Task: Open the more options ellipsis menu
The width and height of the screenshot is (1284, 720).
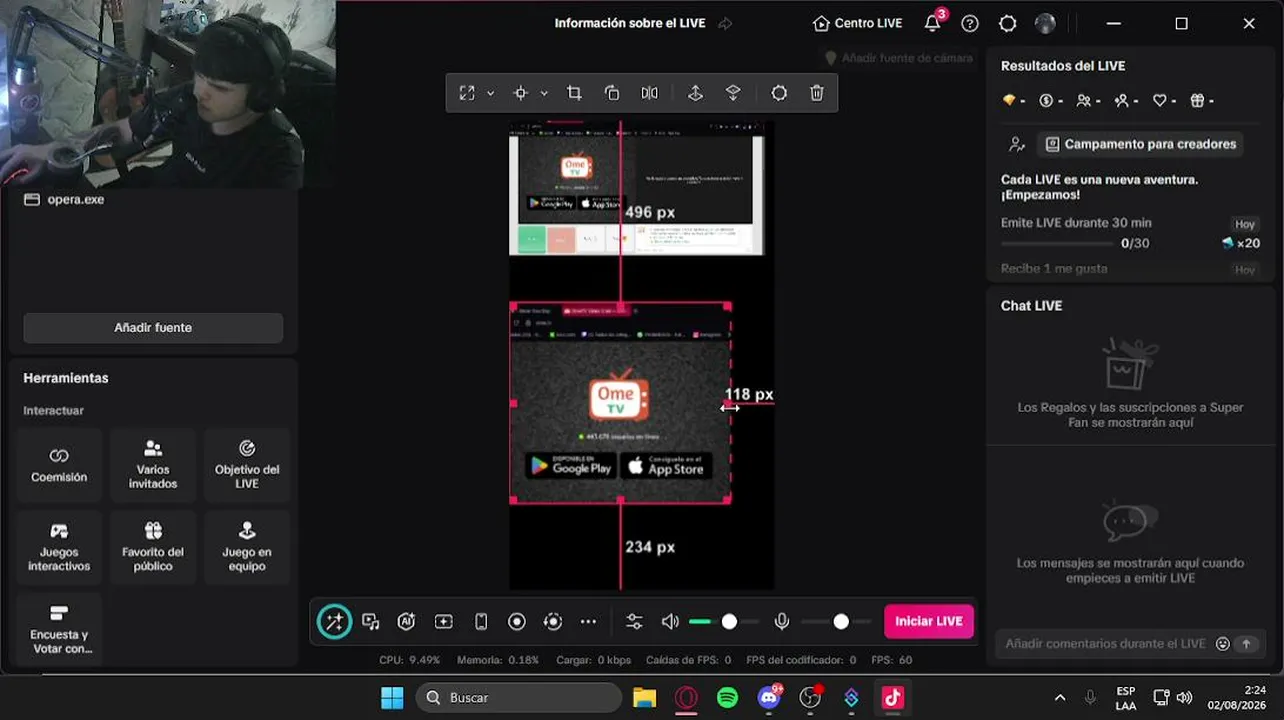Action: pyautogui.click(x=589, y=622)
